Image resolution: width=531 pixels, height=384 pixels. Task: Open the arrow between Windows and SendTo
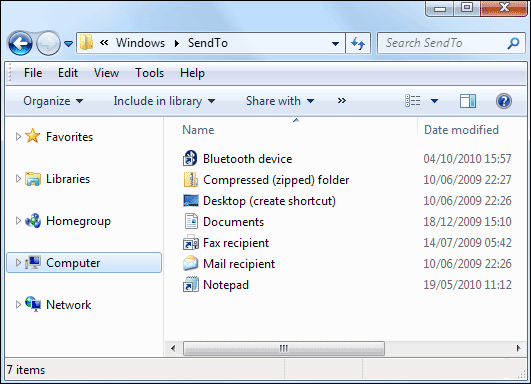[176, 43]
